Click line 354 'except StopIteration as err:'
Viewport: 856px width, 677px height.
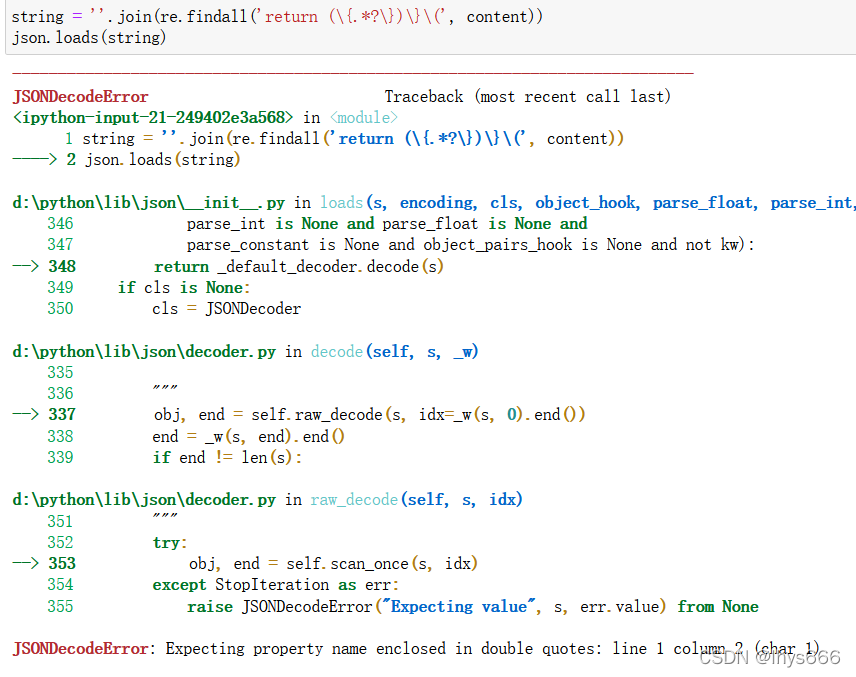pyautogui.click(x=276, y=585)
